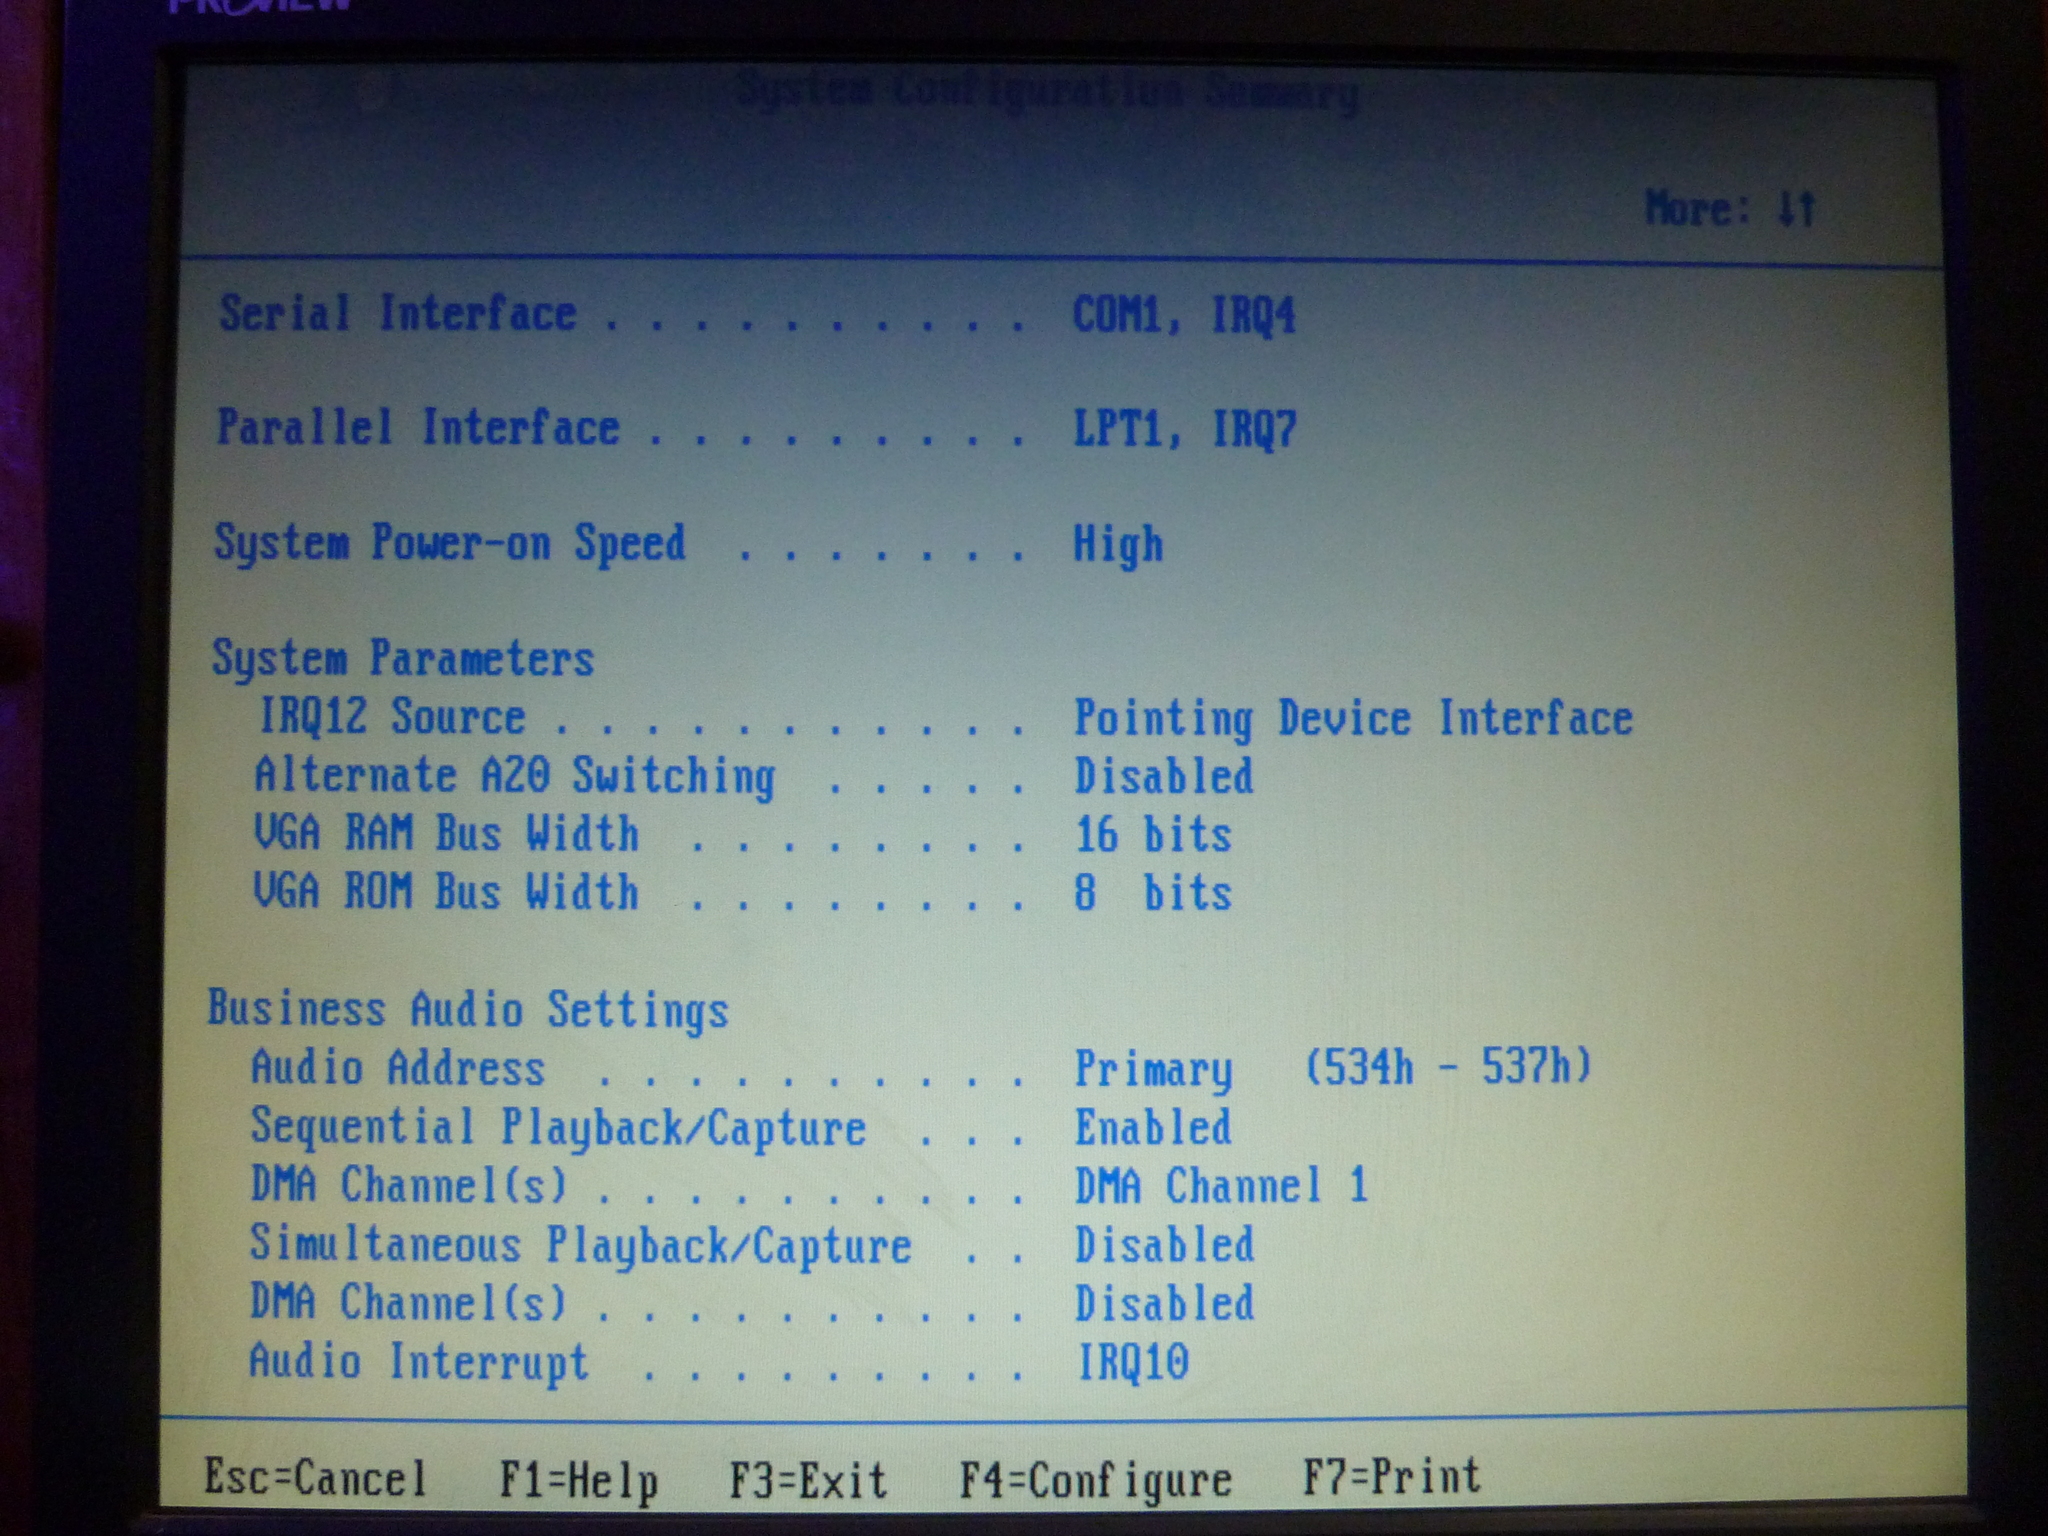2048x1536 pixels.
Task: Click the More scroll arrows indicator
Action: [x=1731, y=209]
